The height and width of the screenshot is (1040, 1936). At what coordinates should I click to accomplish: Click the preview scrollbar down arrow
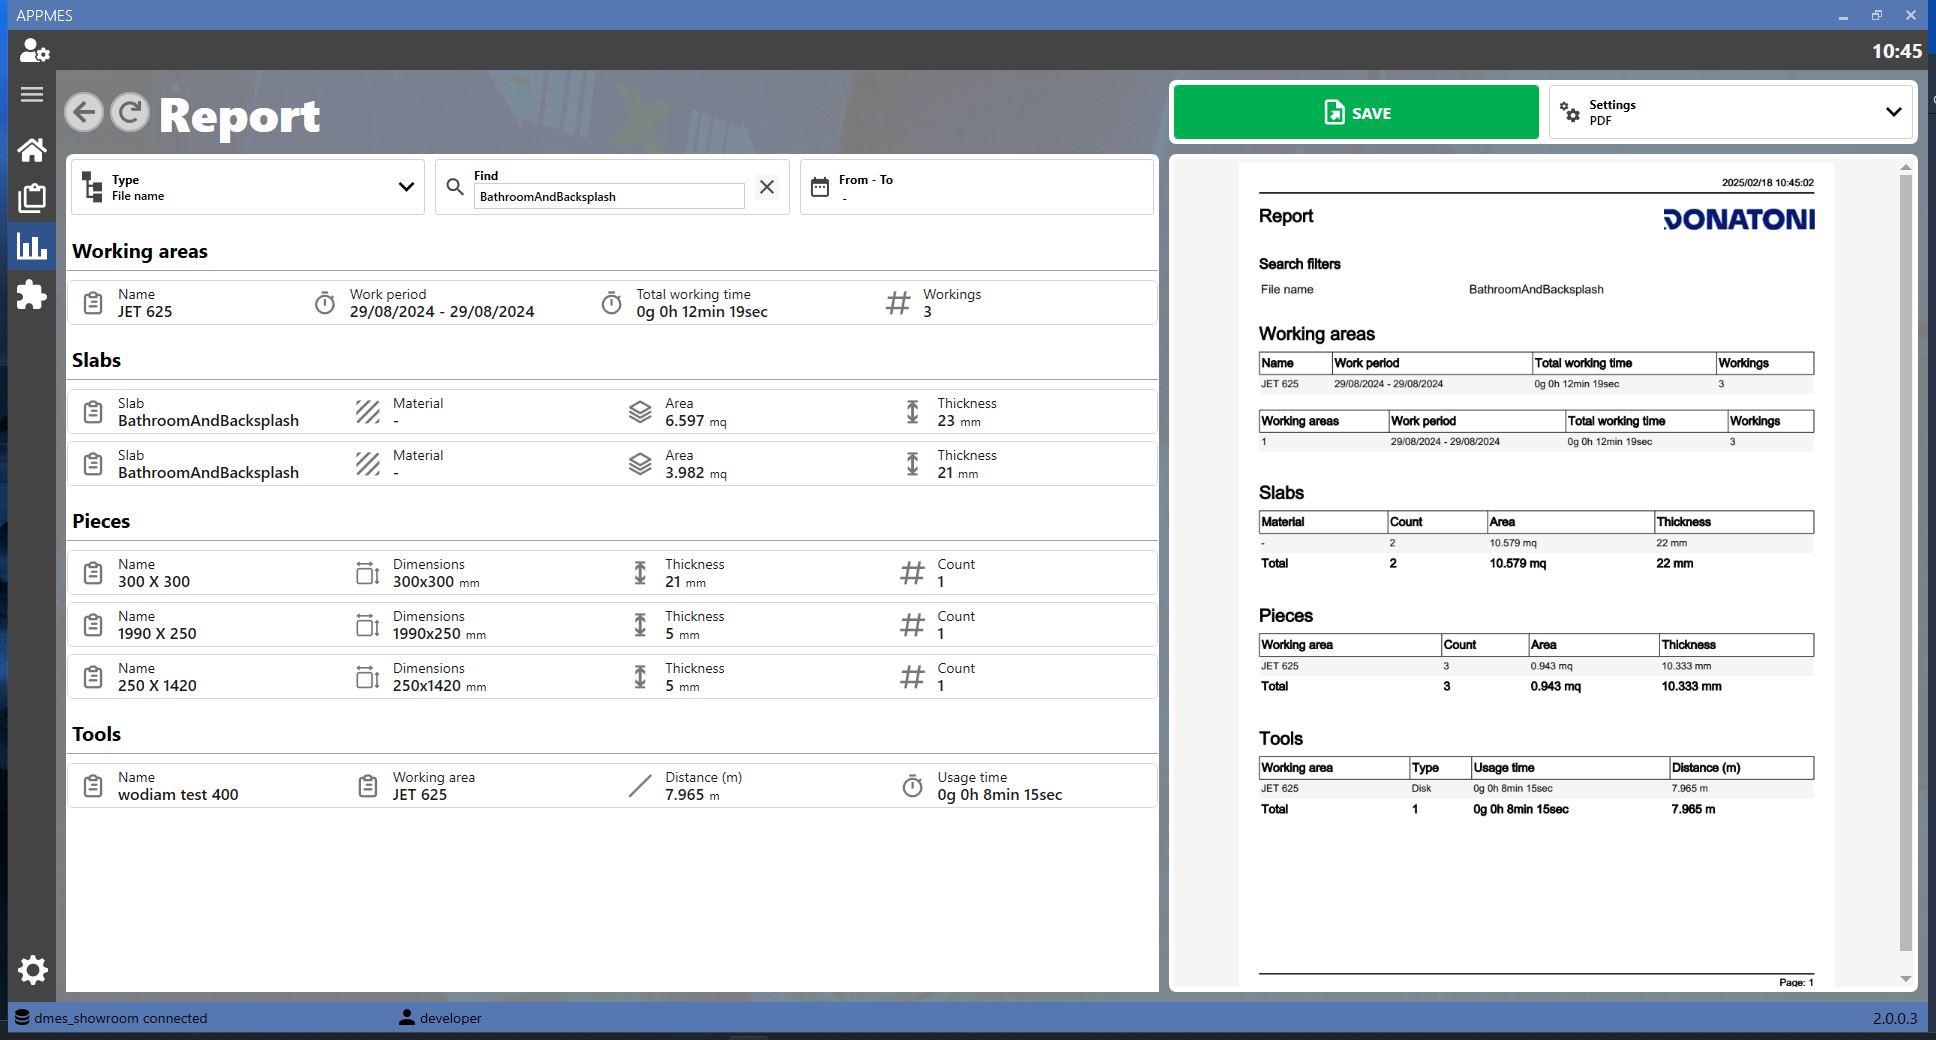[x=1905, y=979]
